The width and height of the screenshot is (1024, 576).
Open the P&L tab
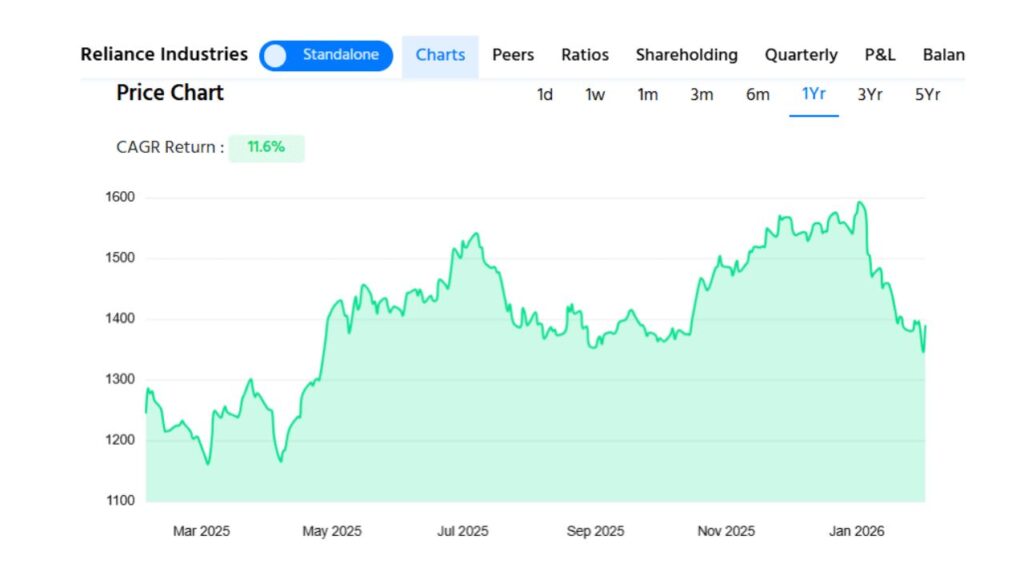879,55
